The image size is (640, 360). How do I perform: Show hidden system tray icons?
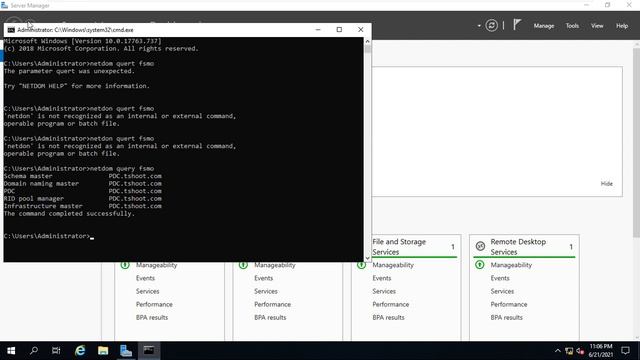(558, 351)
